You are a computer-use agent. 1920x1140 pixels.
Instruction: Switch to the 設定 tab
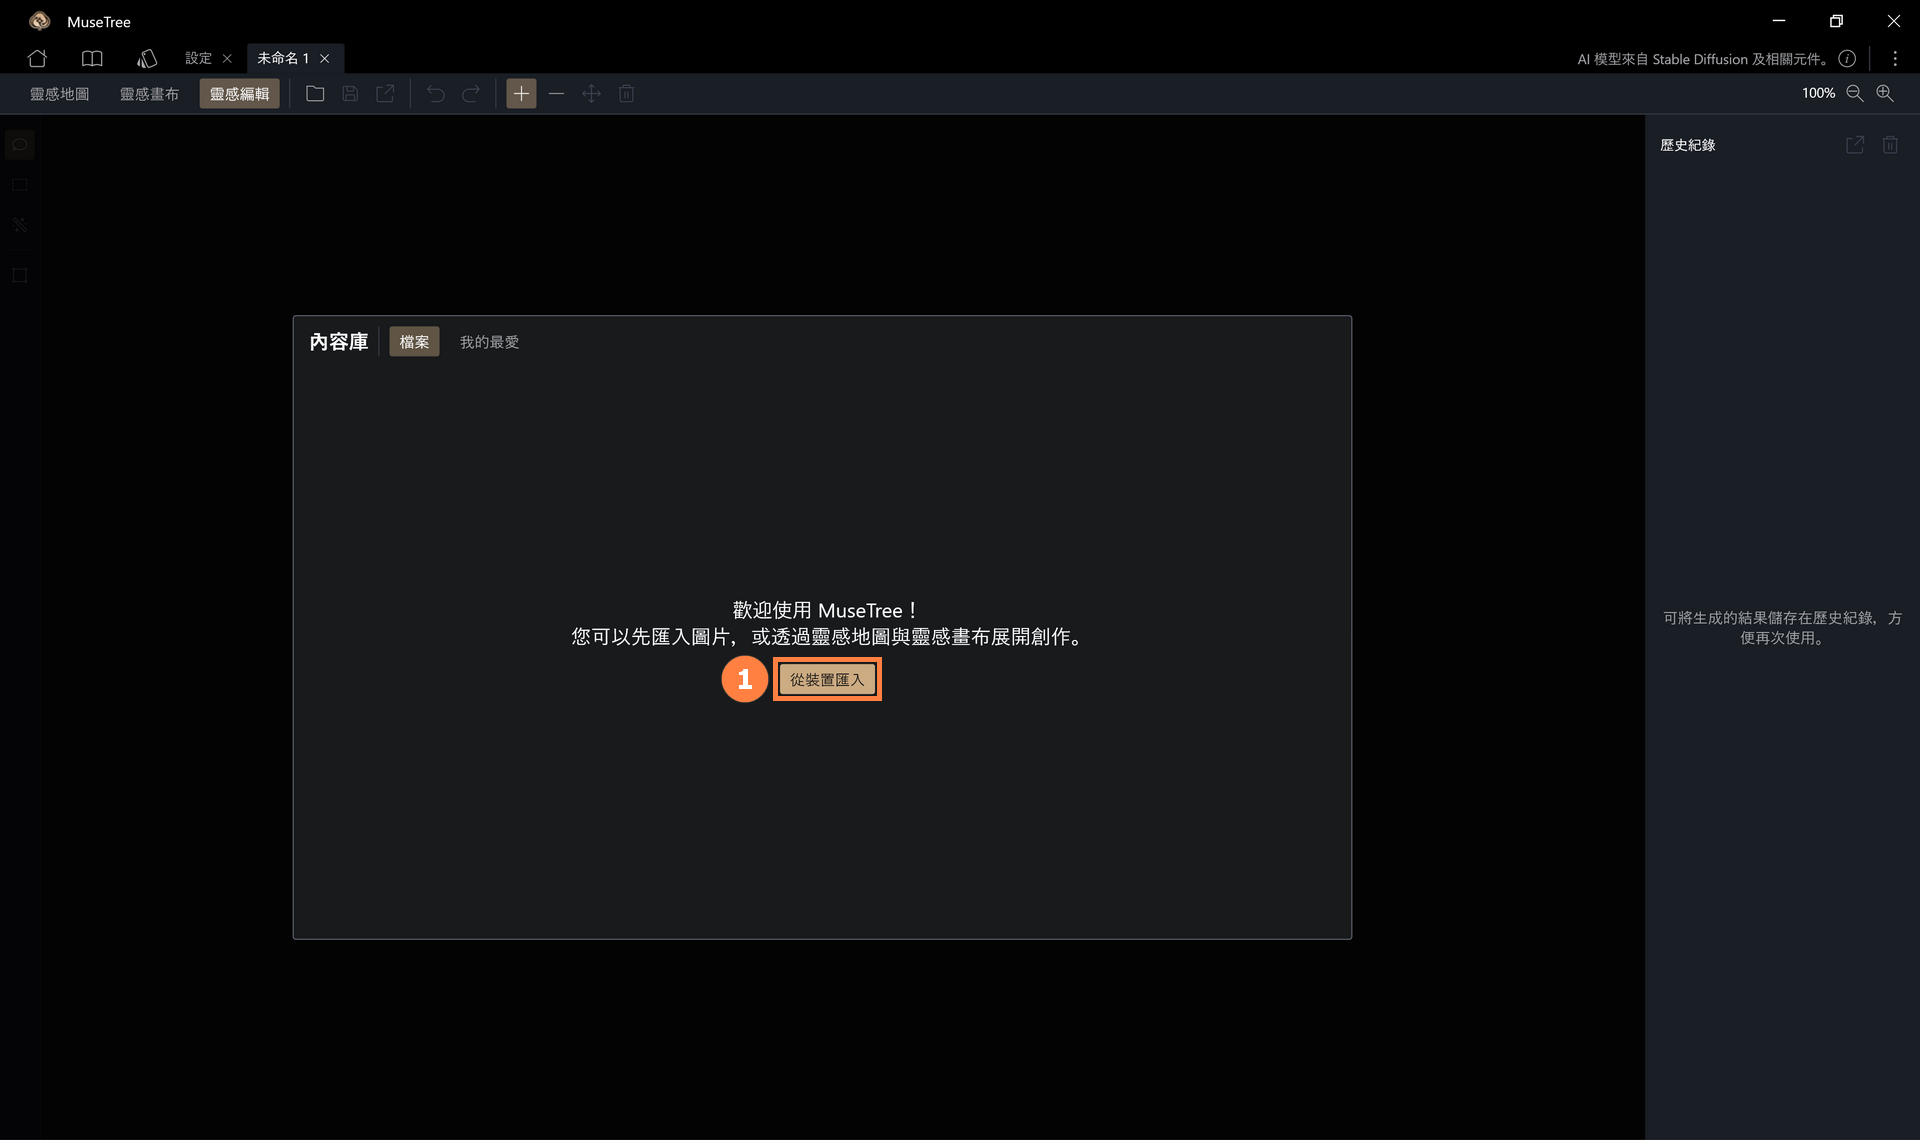(198, 58)
